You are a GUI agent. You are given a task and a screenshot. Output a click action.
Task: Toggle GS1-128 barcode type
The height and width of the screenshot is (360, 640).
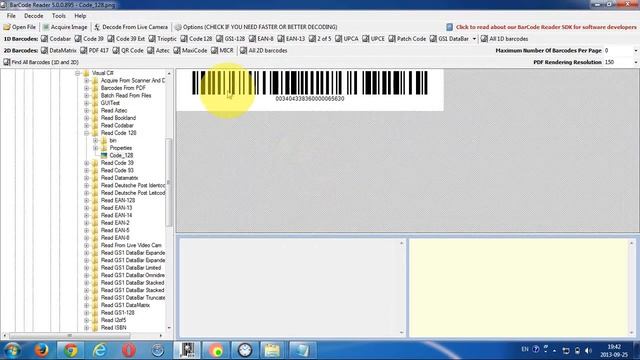tap(231, 39)
